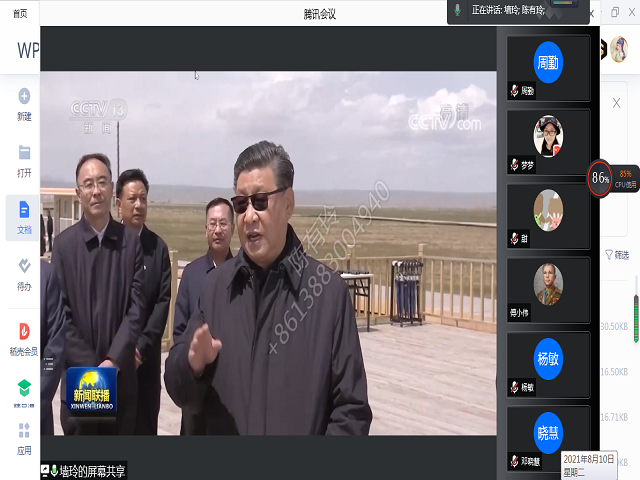Toggle the muted mic icon for 周勤

(514, 91)
